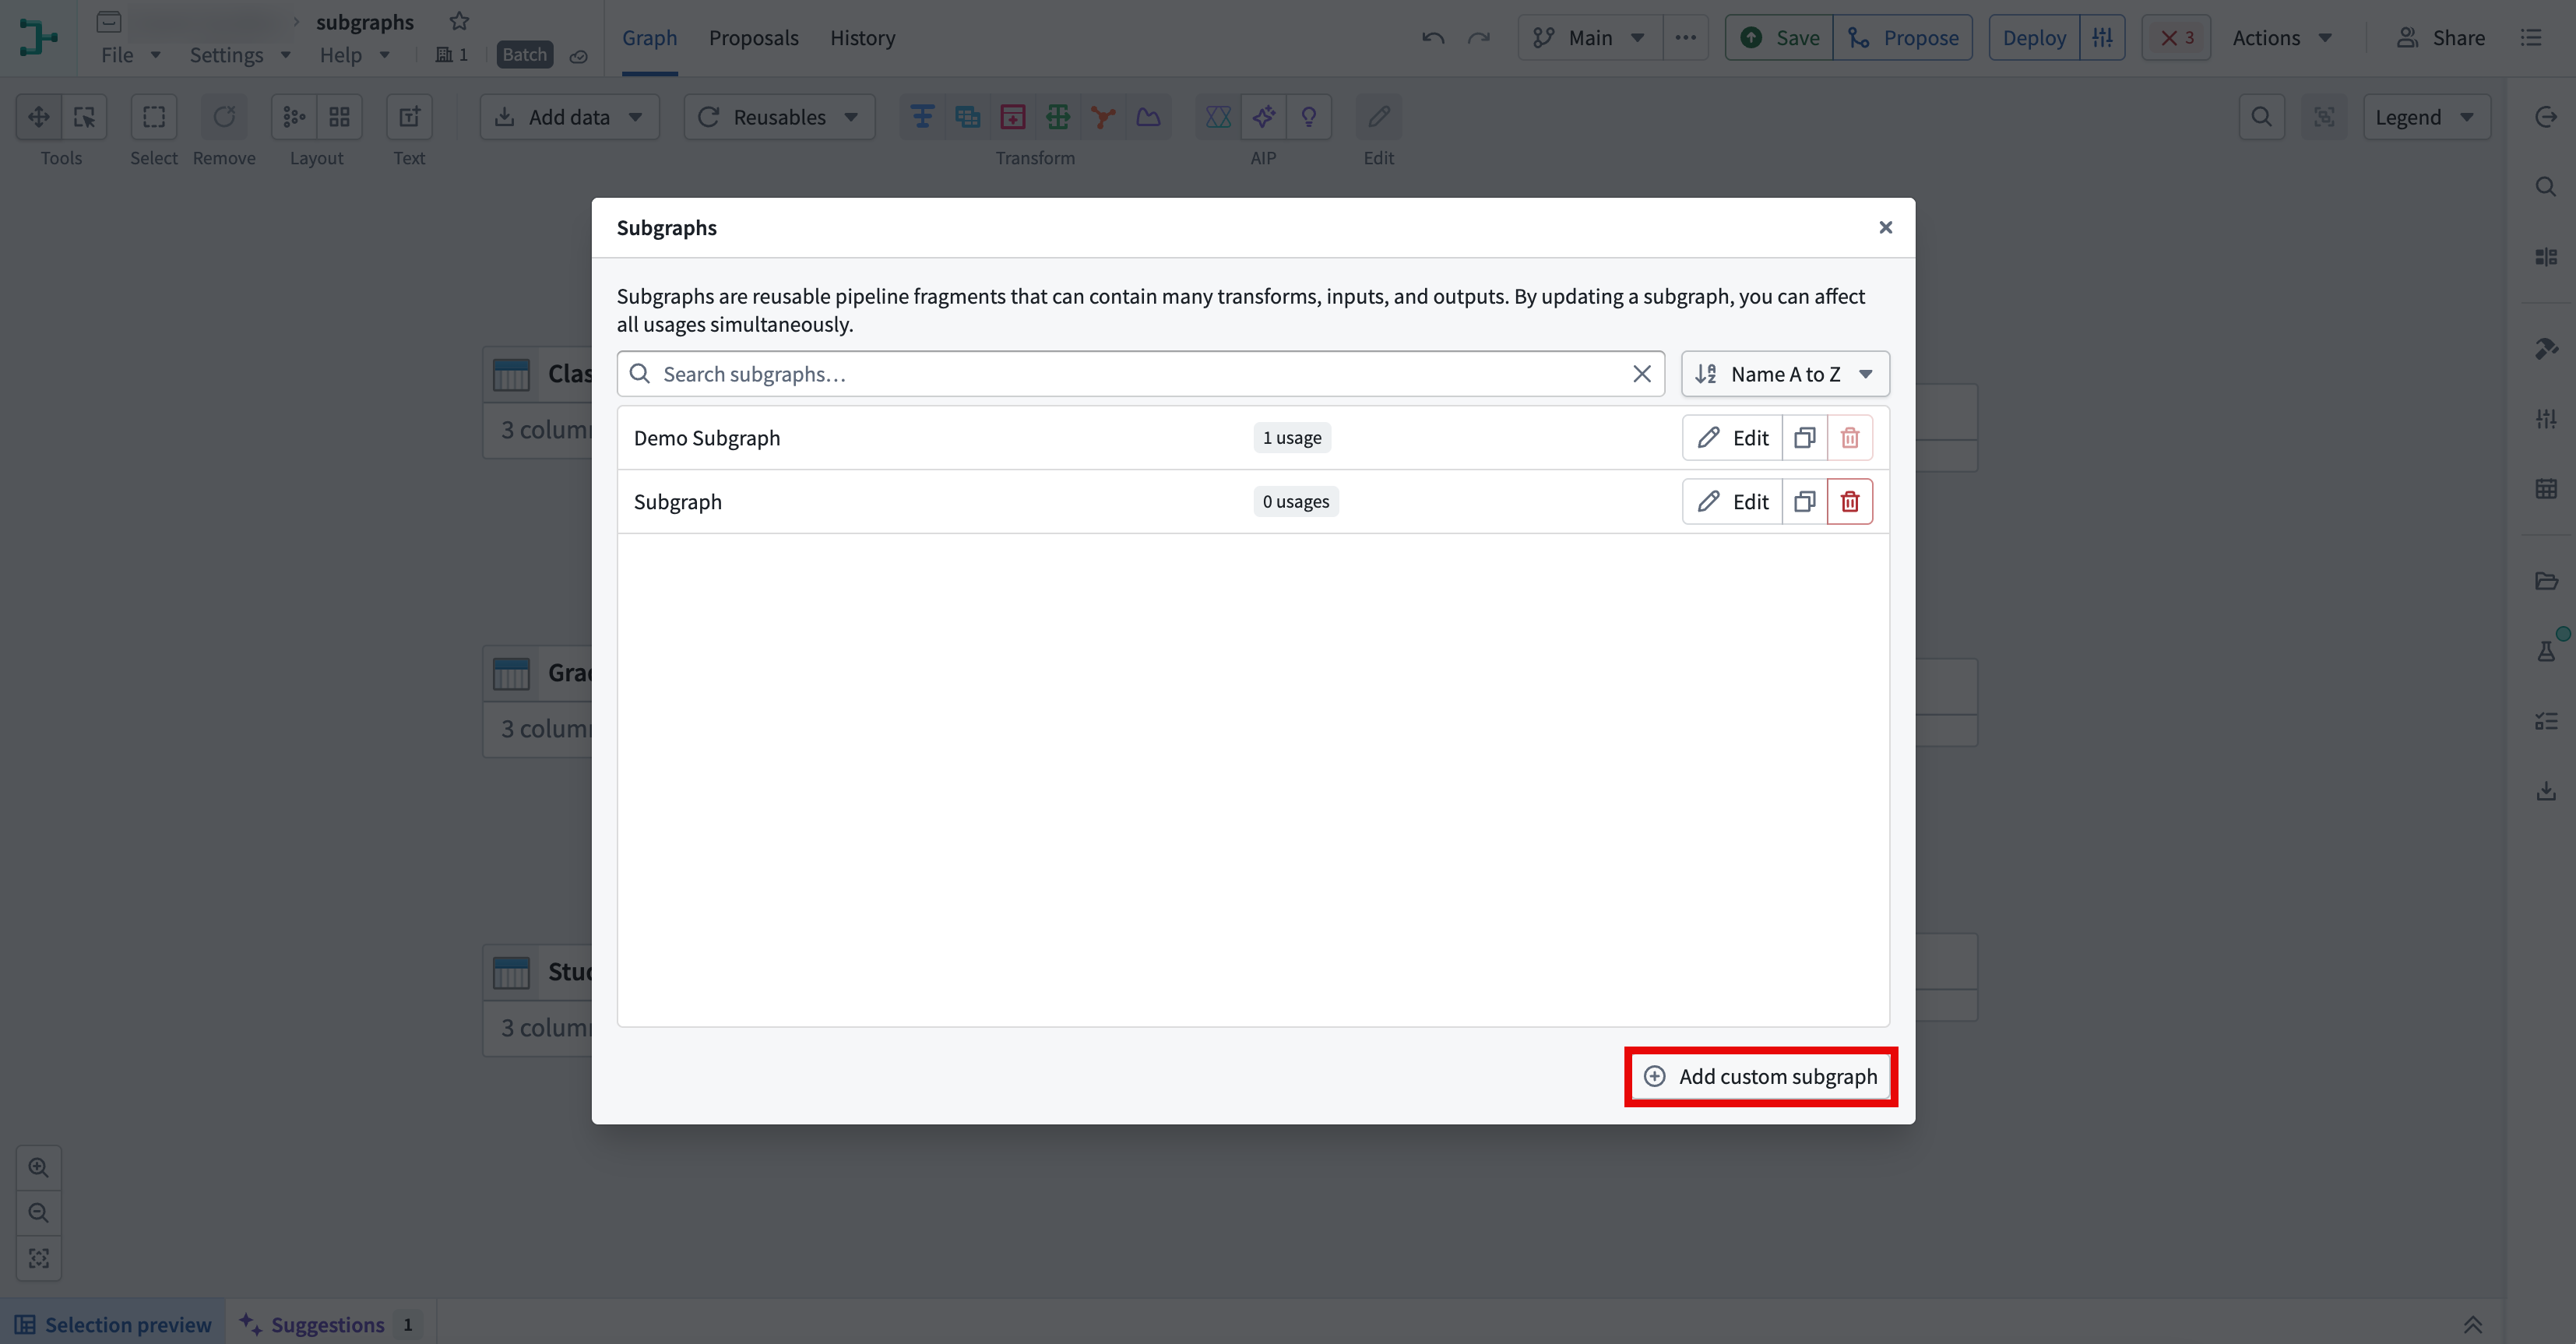
Task: Clear the subgraph search field
Action: [1641, 374]
